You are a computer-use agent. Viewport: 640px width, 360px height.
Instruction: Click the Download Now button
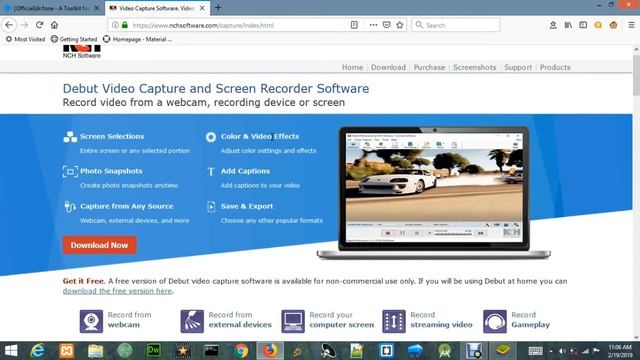tap(99, 245)
